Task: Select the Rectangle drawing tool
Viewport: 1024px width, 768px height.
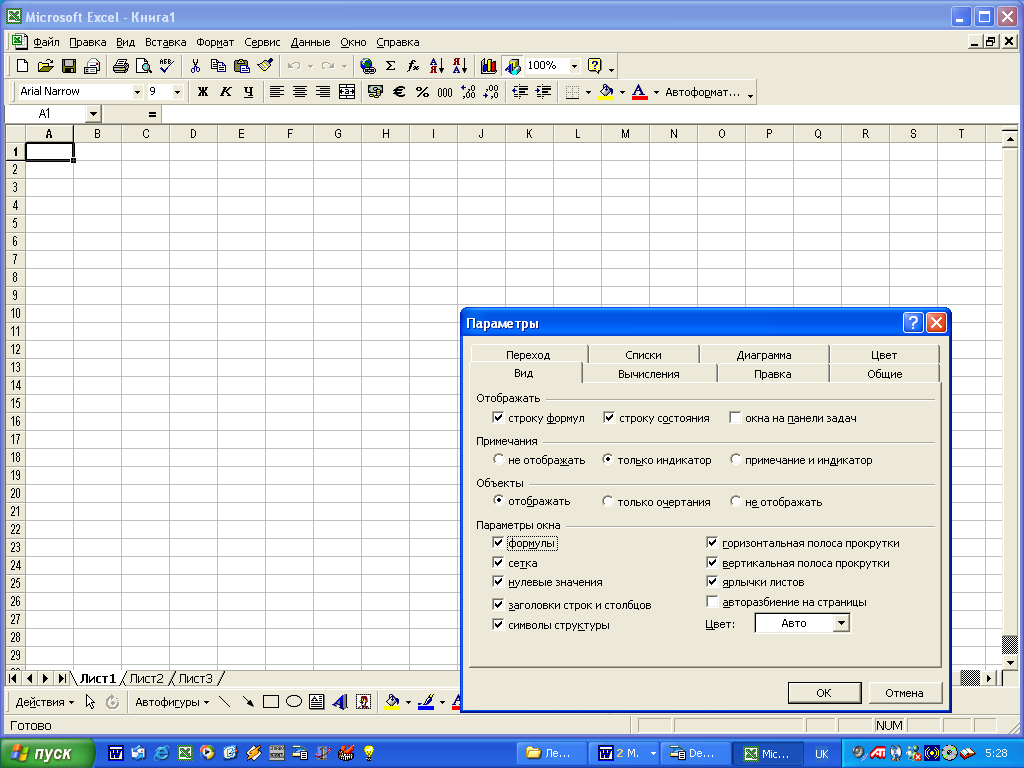Action: click(x=270, y=702)
